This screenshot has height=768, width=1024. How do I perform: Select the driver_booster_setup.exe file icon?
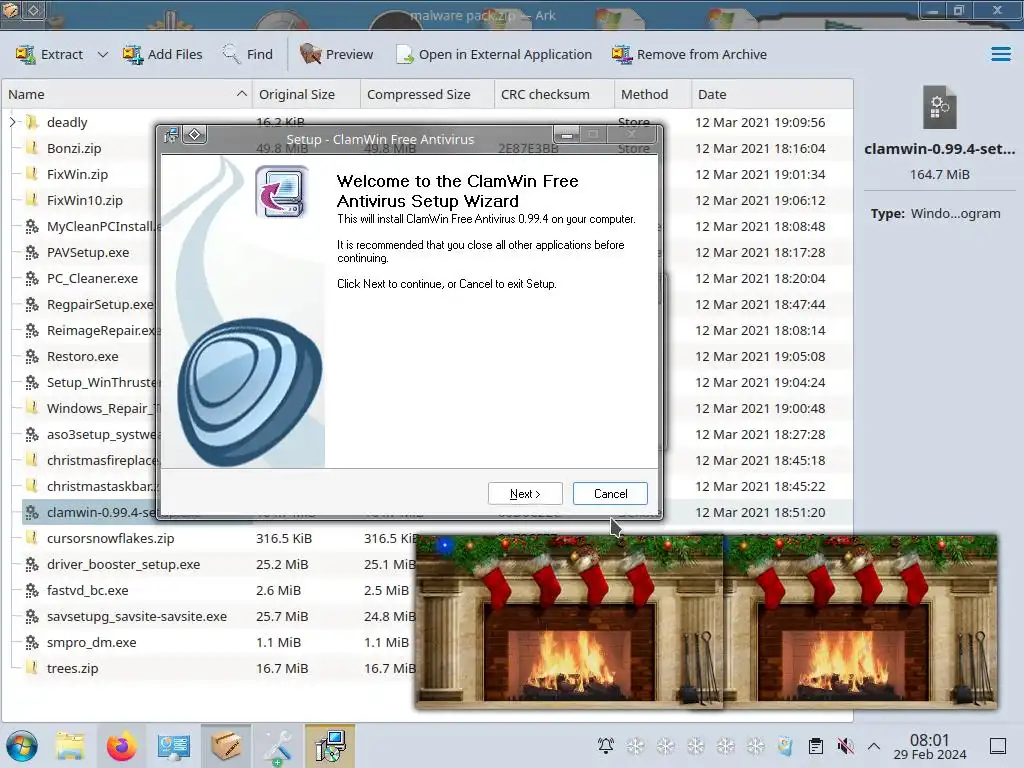[x=31, y=564]
